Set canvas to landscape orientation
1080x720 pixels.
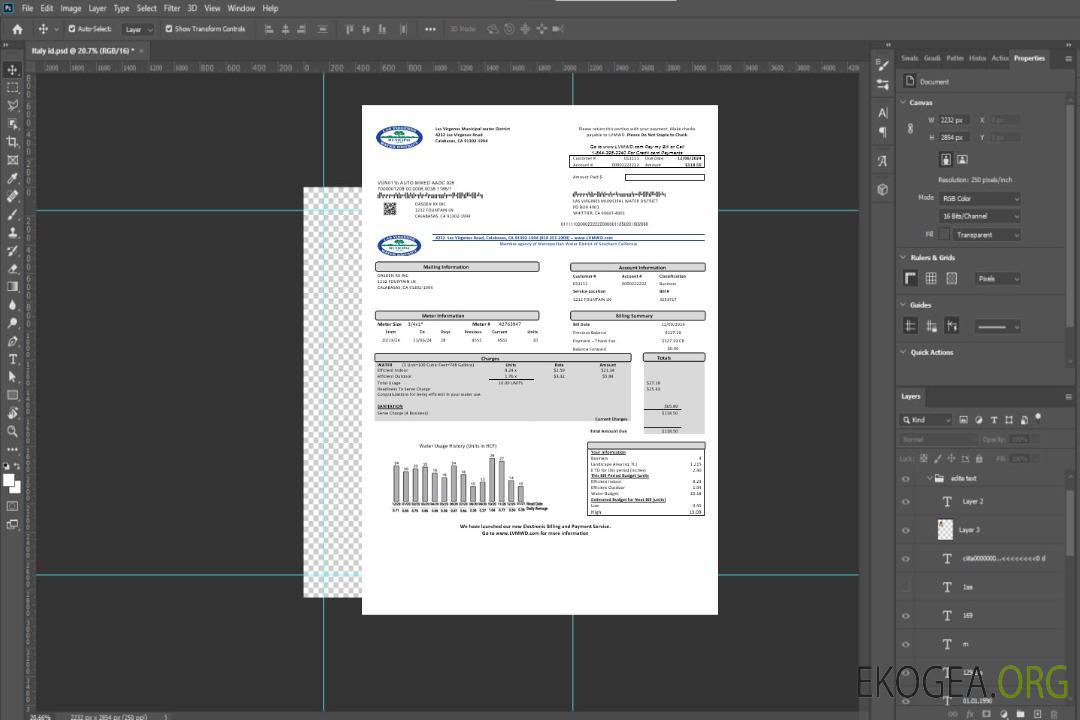tap(962, 160)
